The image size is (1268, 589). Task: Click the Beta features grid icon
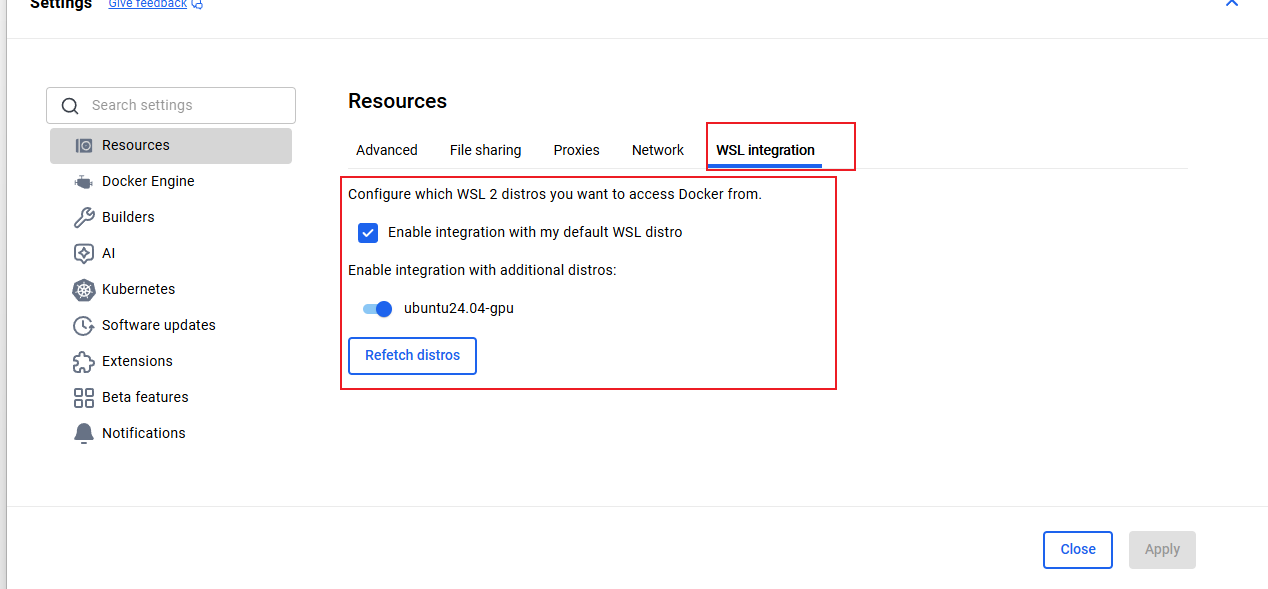(x=84, y=397)
